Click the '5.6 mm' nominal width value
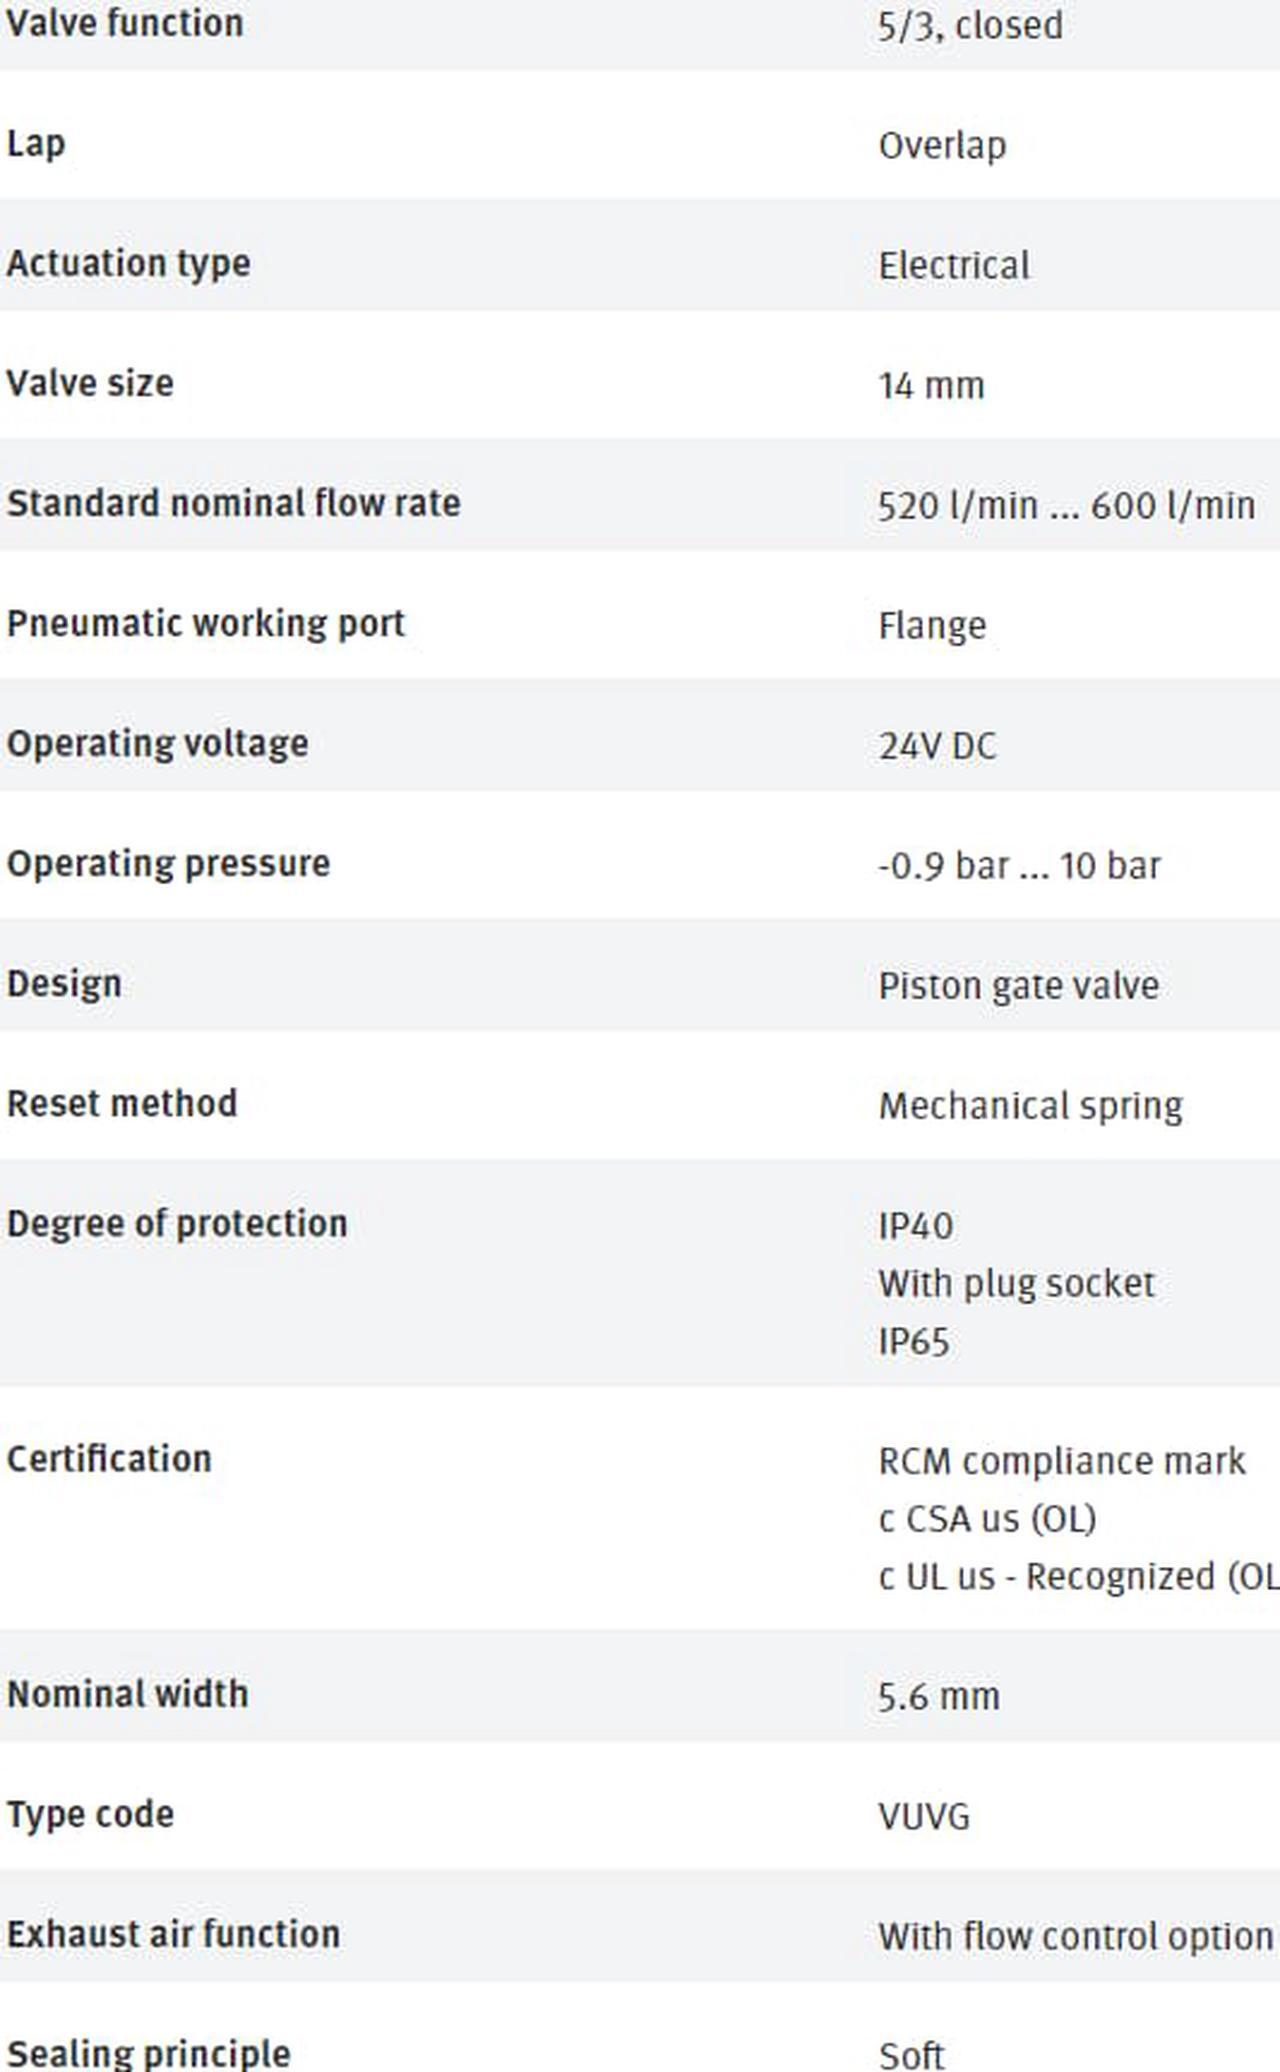The width and height of the screenshot is (1280, 2072). click(x=938, y=1697)
